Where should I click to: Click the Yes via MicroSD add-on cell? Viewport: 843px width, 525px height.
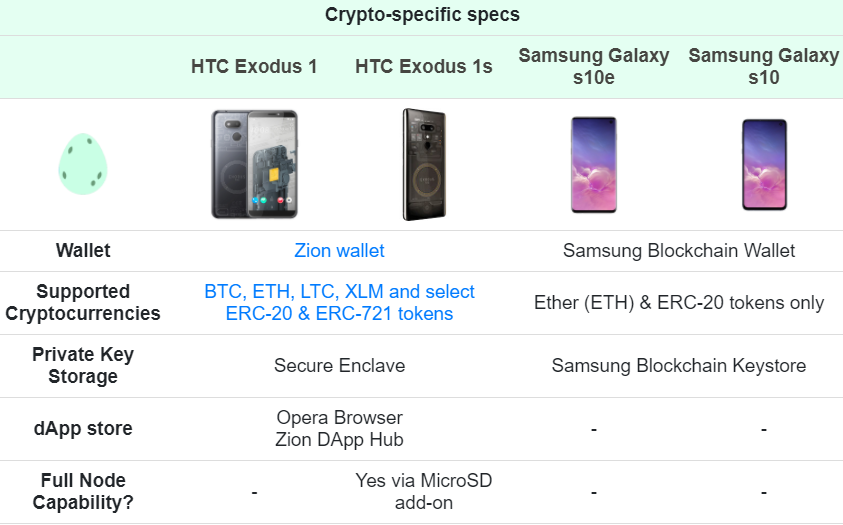[424, 491]
